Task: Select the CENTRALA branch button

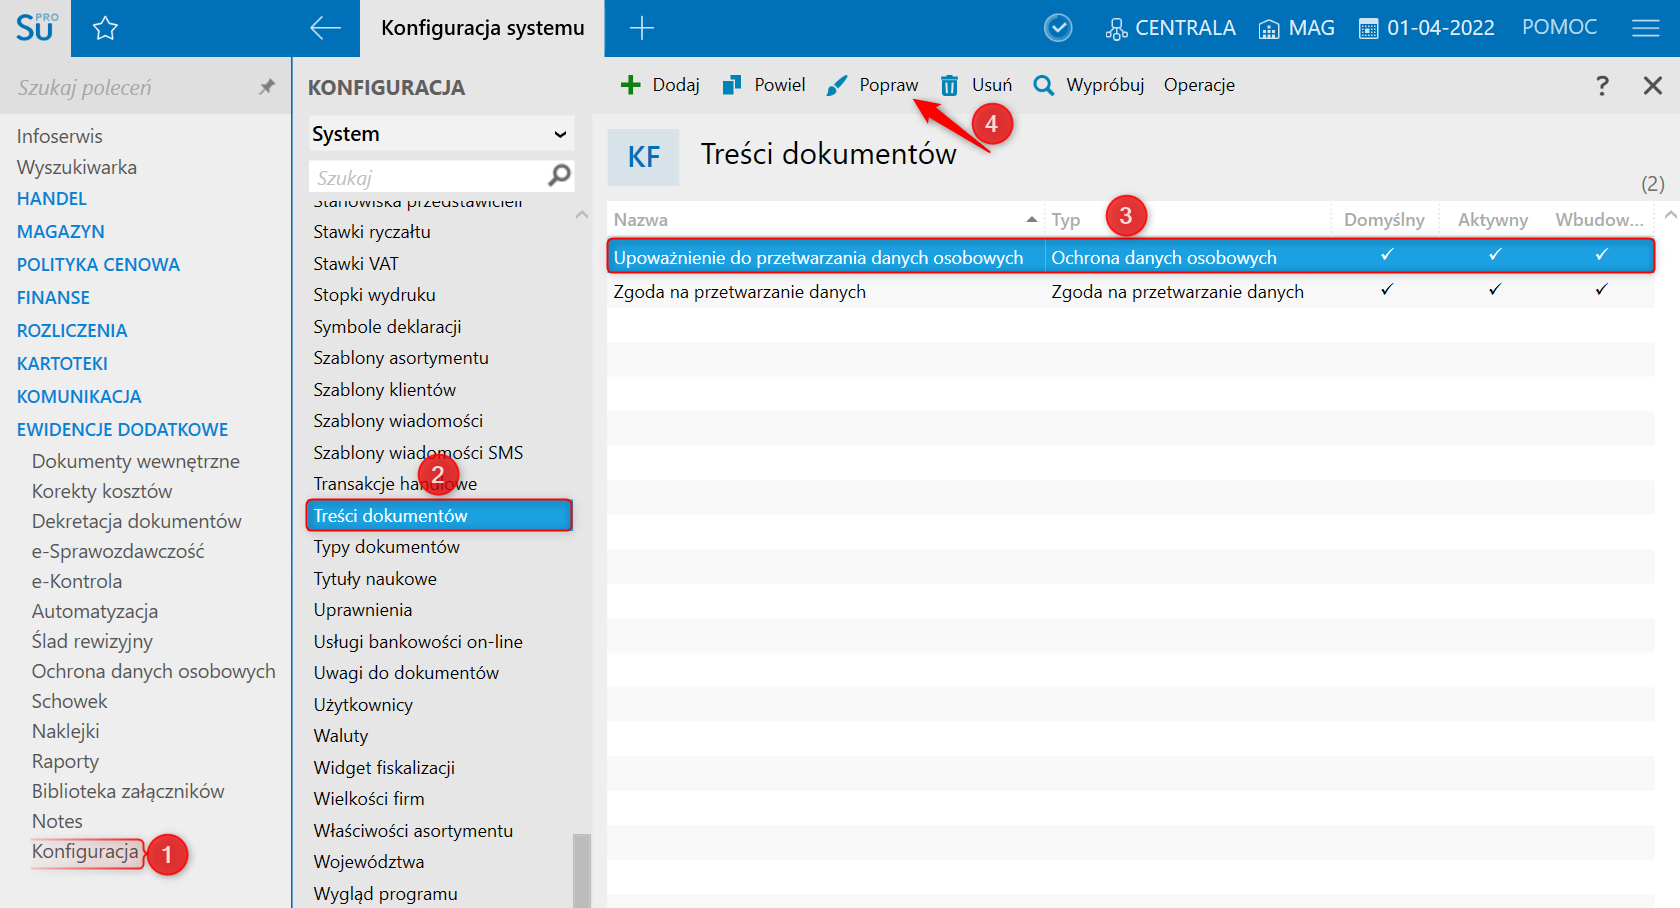Action: click(1171, 28)
